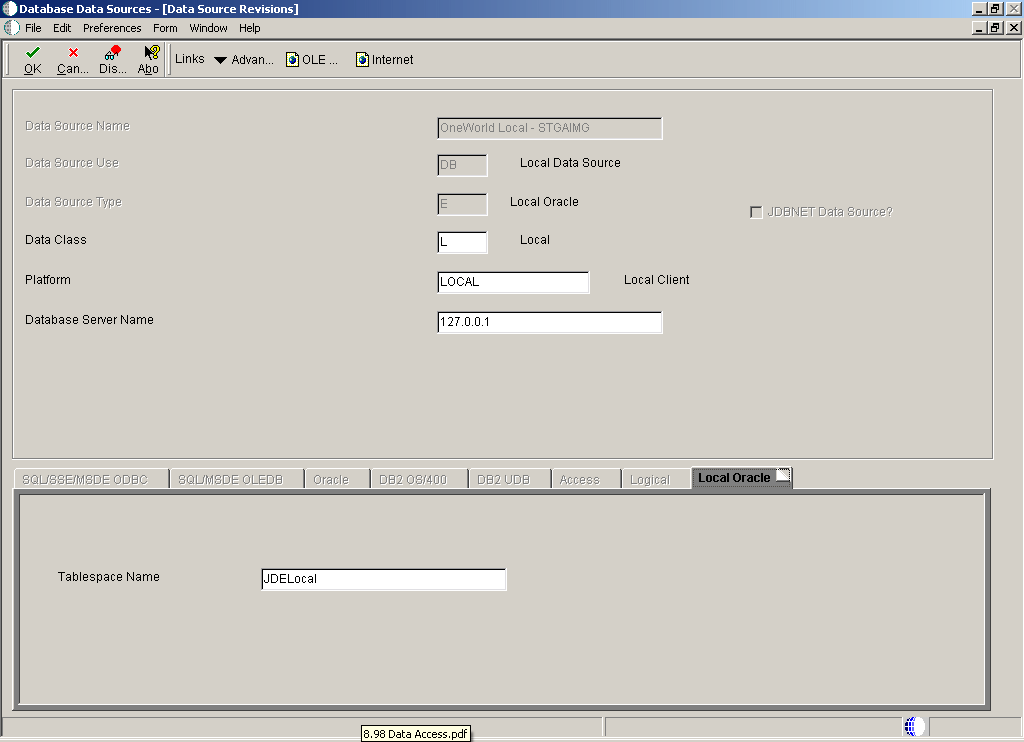
Task: Click the application icon in the title bar
Action: [9, 9]
